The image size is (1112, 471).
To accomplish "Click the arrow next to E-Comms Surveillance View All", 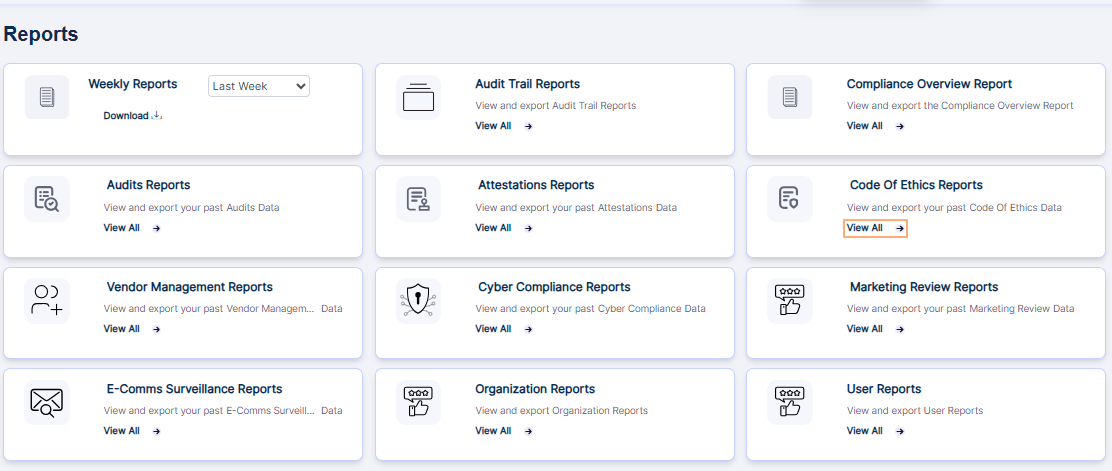I will [157, 431].
